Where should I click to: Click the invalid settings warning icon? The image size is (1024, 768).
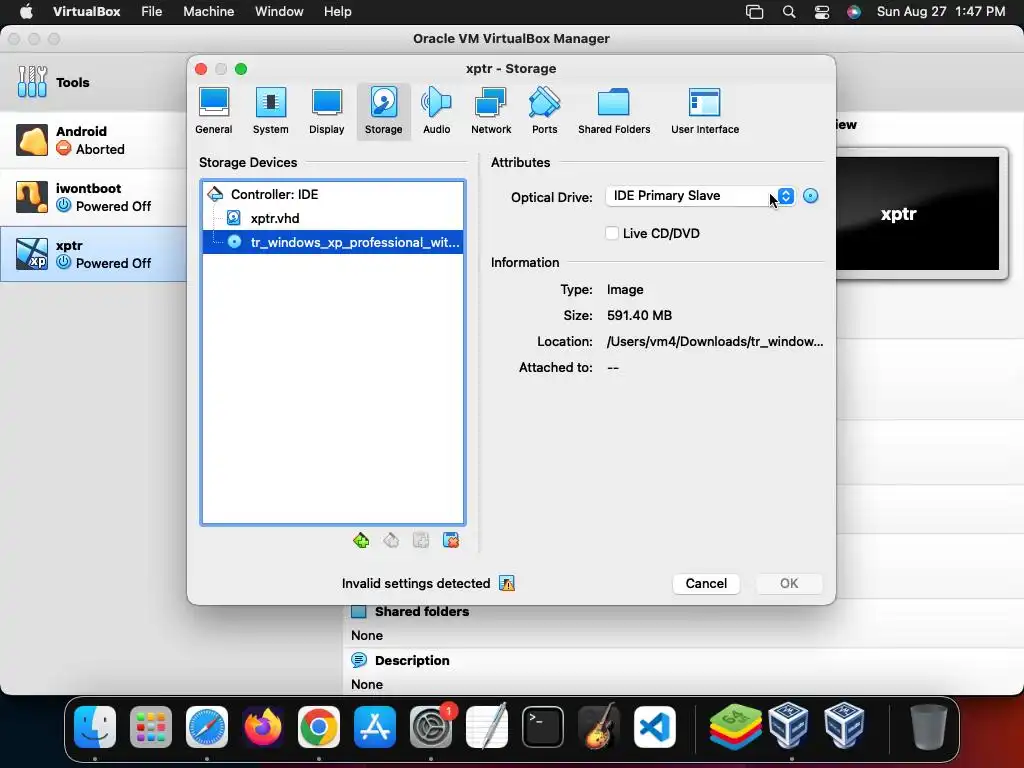pos(507,583)
